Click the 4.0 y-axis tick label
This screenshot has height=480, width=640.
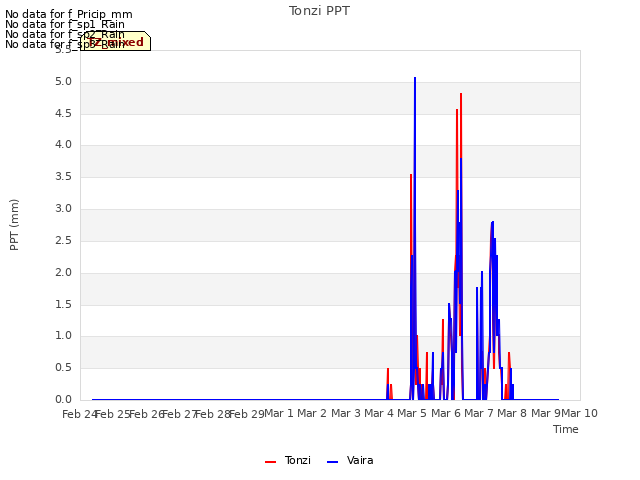click(x=63, y=145)
